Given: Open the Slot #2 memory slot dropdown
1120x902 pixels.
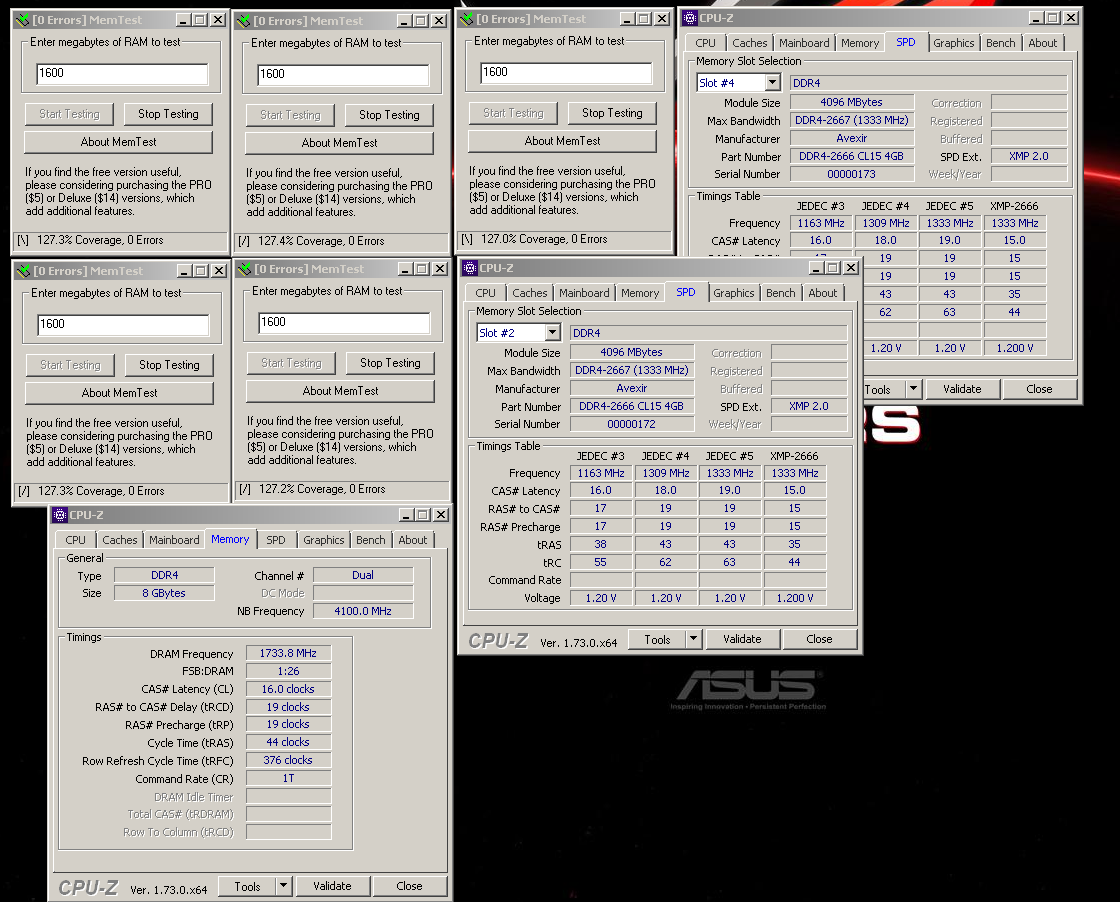Looking at the screenshot, I should point(552,333).
